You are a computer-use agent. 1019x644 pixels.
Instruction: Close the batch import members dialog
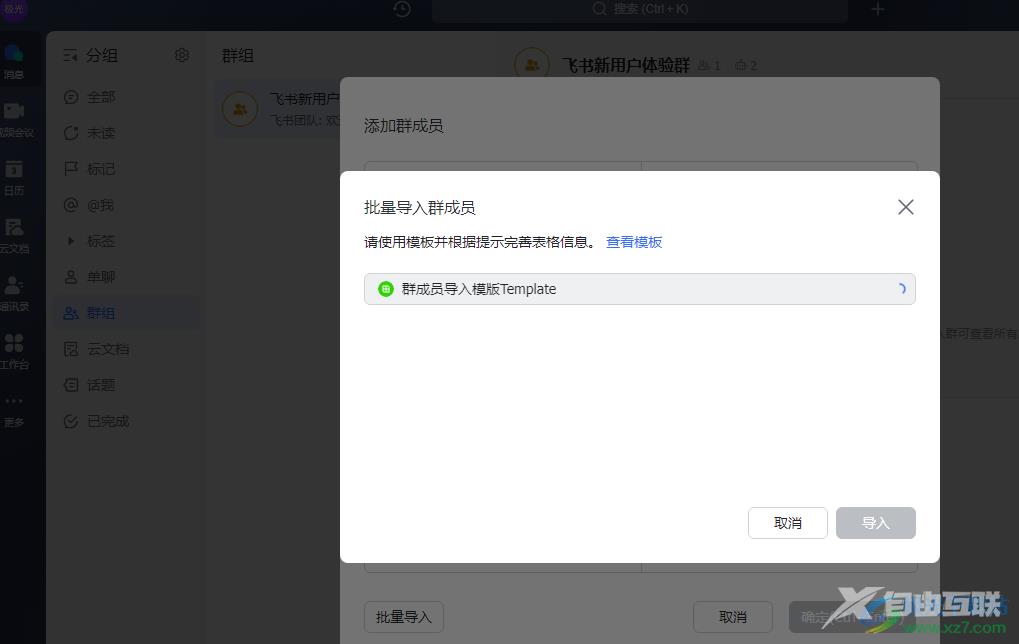905,207
